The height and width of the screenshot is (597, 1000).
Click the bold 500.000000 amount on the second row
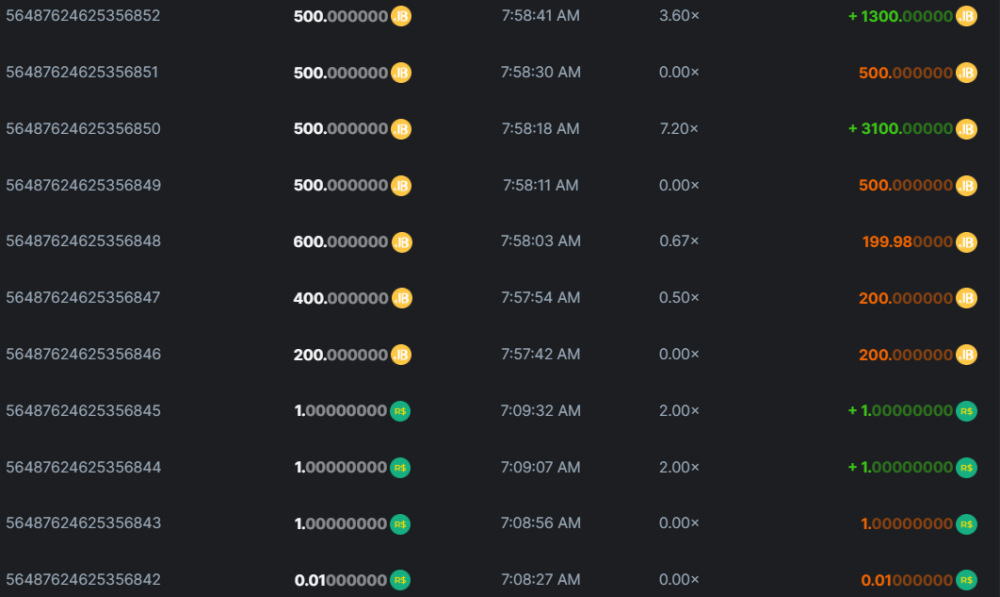(341, 72)
